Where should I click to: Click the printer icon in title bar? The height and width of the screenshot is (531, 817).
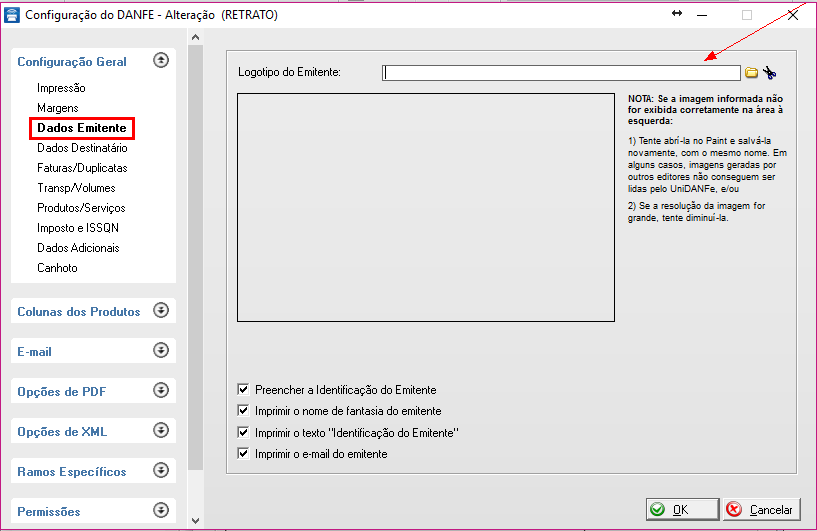[x=11, y=15]
